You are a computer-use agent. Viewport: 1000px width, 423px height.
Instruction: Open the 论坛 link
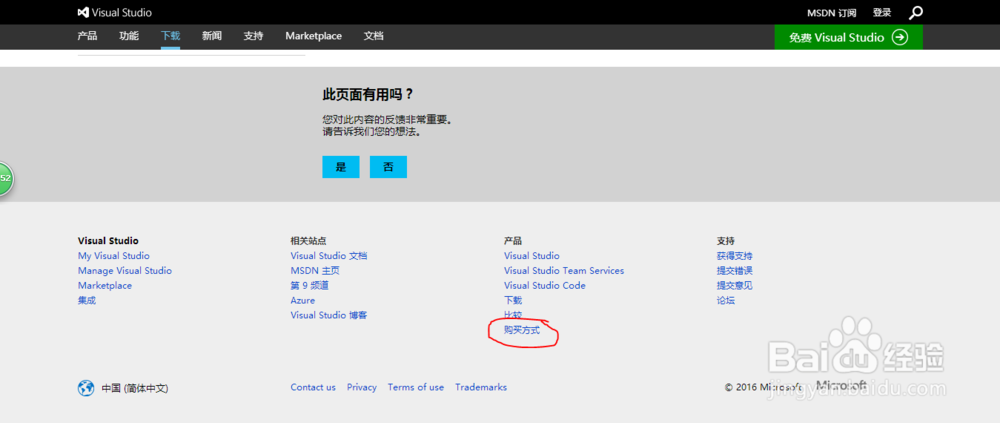726,300
